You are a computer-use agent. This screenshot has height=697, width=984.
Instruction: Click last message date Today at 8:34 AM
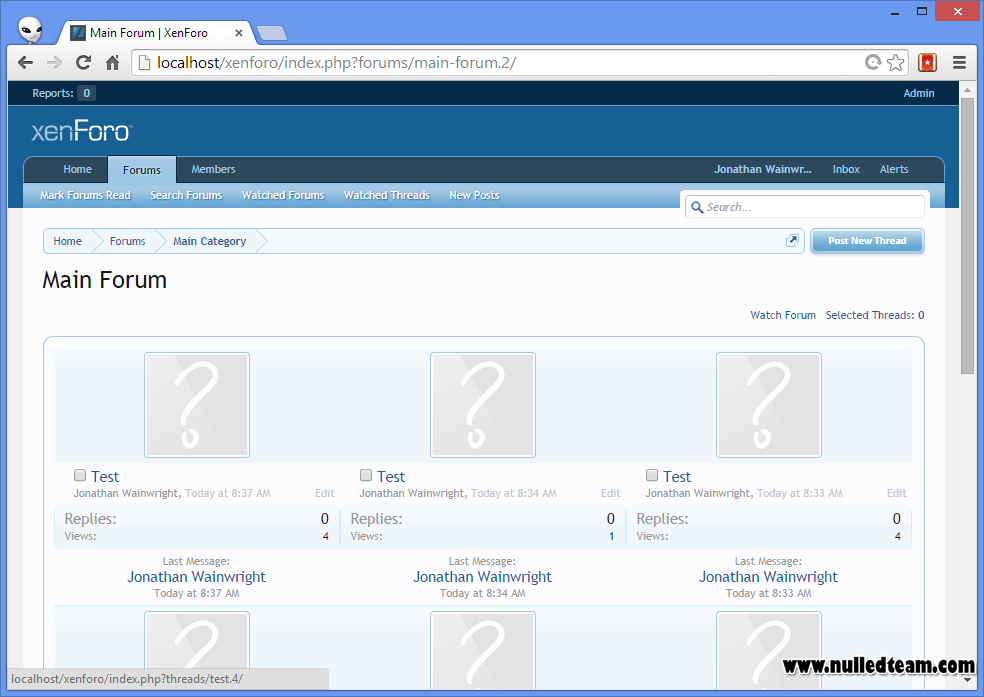[x=483, y=593]
